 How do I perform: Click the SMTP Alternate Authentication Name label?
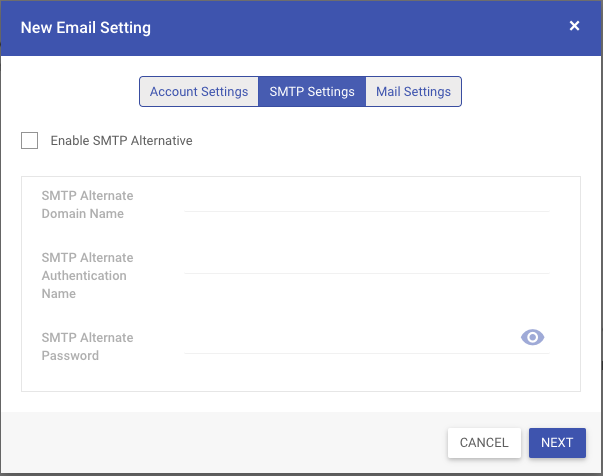click(87, 275)
